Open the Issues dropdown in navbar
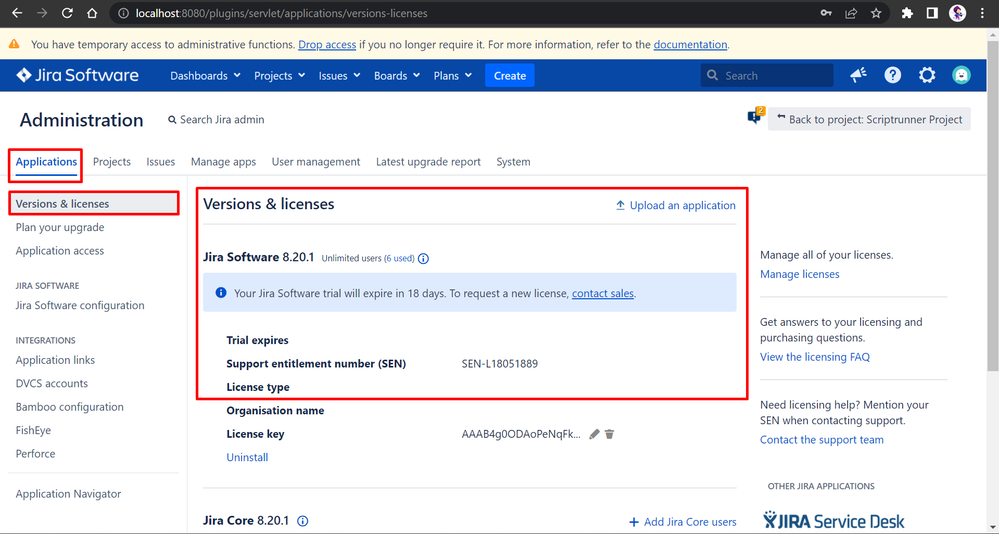The width and height of the screenshot is (999, 534). tap(339, 75)
